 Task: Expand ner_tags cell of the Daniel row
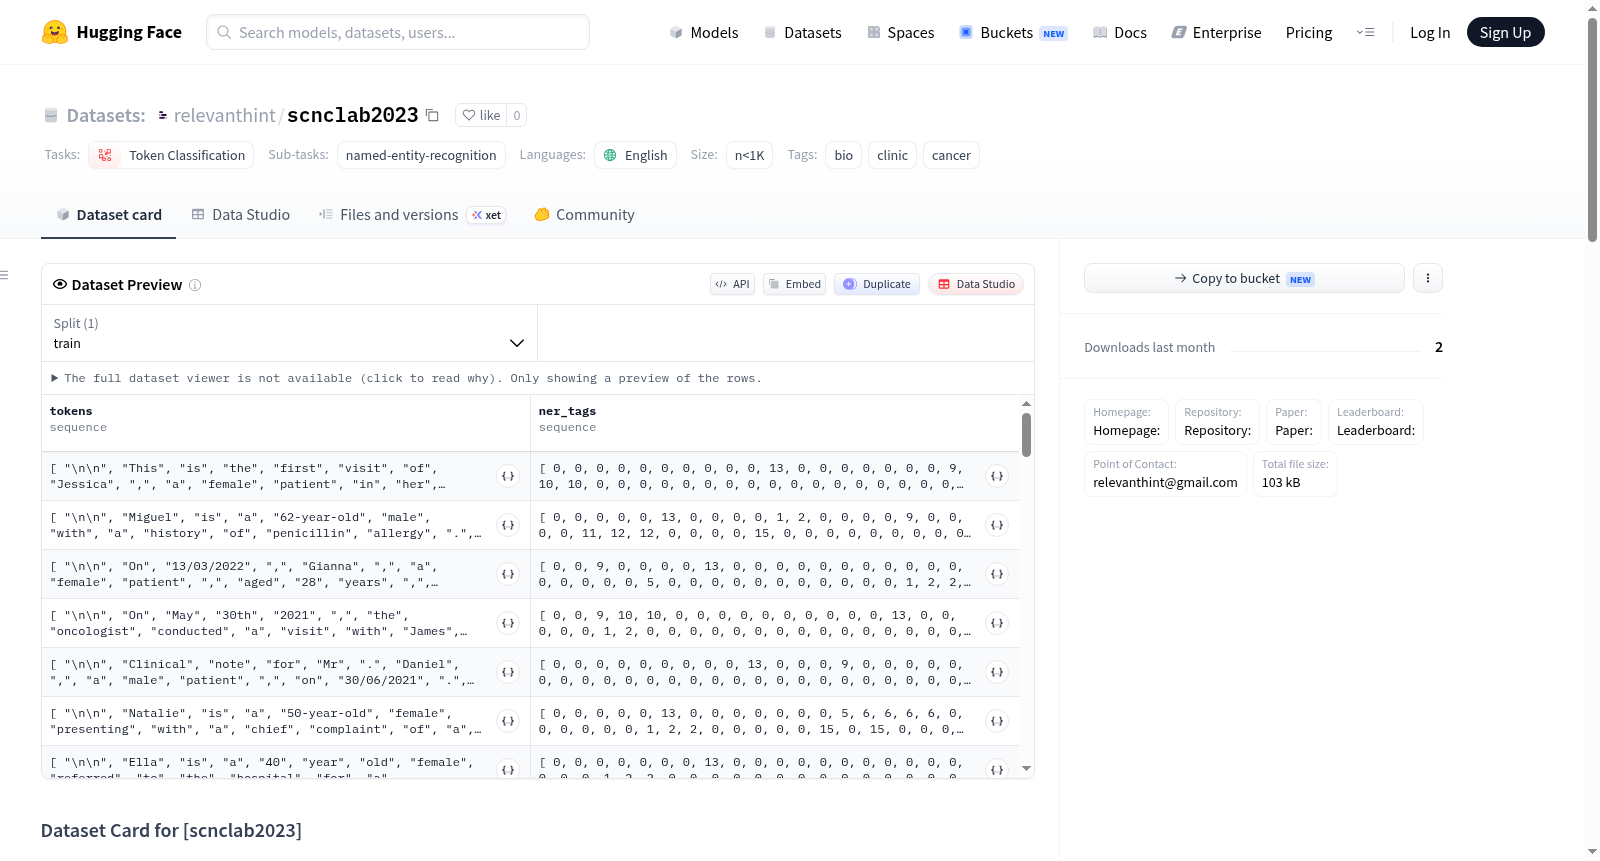coord(997,672)
